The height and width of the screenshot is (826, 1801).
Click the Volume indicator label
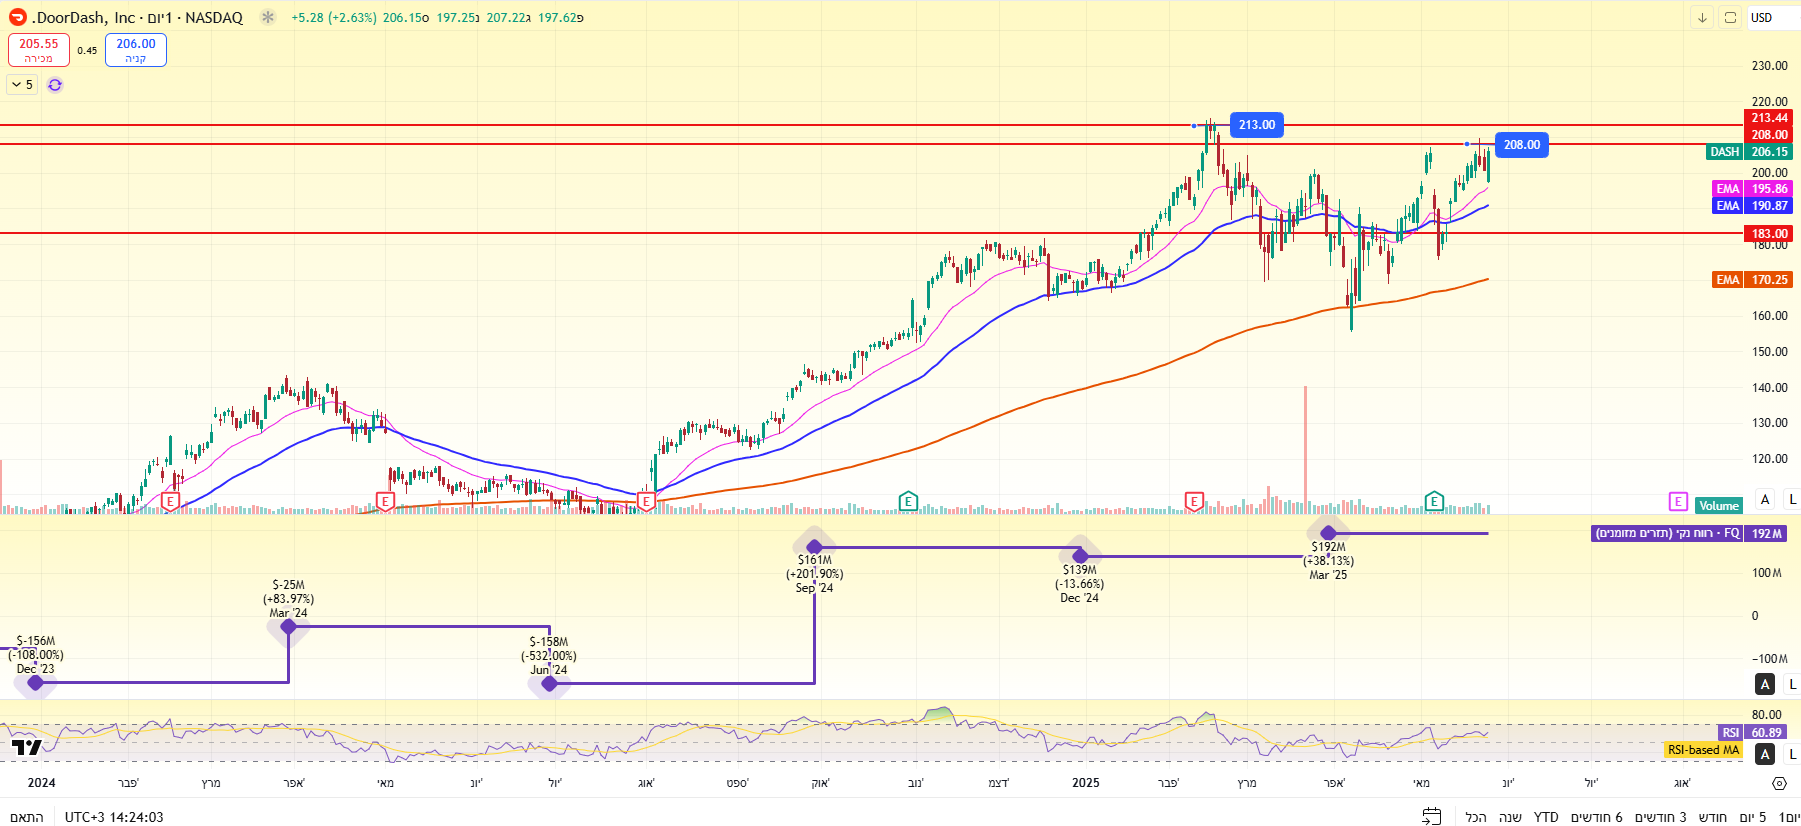[x=1719, y=505]
